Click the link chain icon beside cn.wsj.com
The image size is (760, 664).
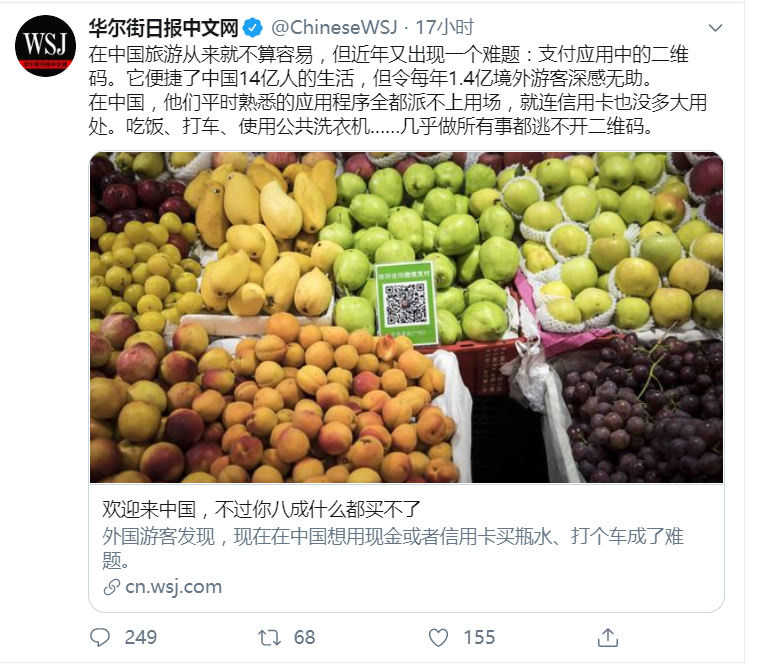(111, 587)
